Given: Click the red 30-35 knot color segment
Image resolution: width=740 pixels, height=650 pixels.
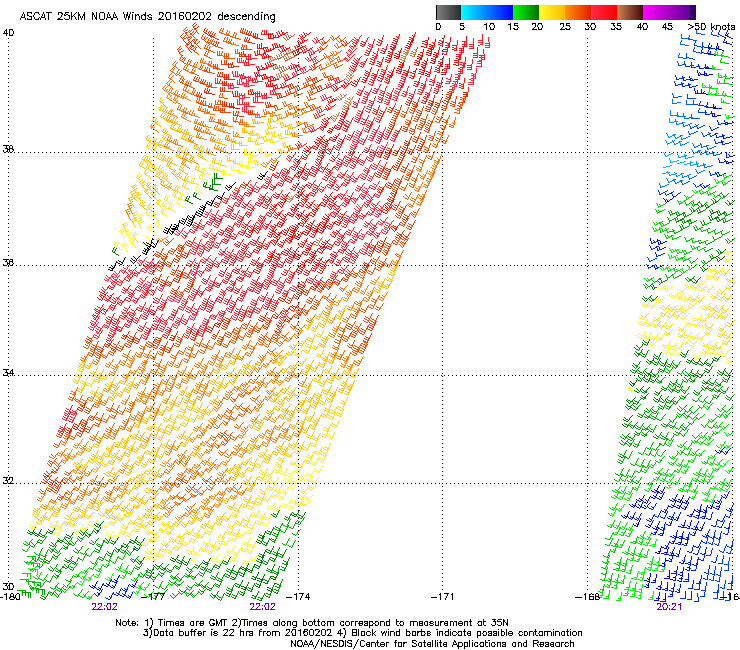Looking at the screenshot, I should pos(604,12).
